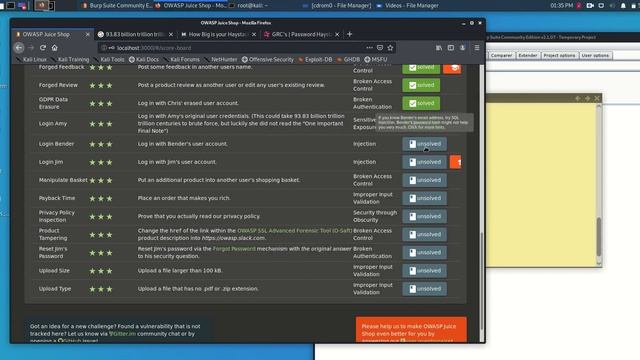This screenshot has width=640, height=360.
Task: Click unsolved button for Reset Jim's Password
Action: [x=424, y=253]
